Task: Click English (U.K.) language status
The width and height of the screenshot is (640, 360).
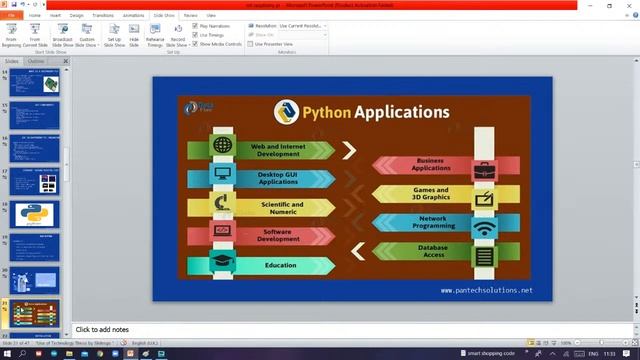Action: click(145, 343)
